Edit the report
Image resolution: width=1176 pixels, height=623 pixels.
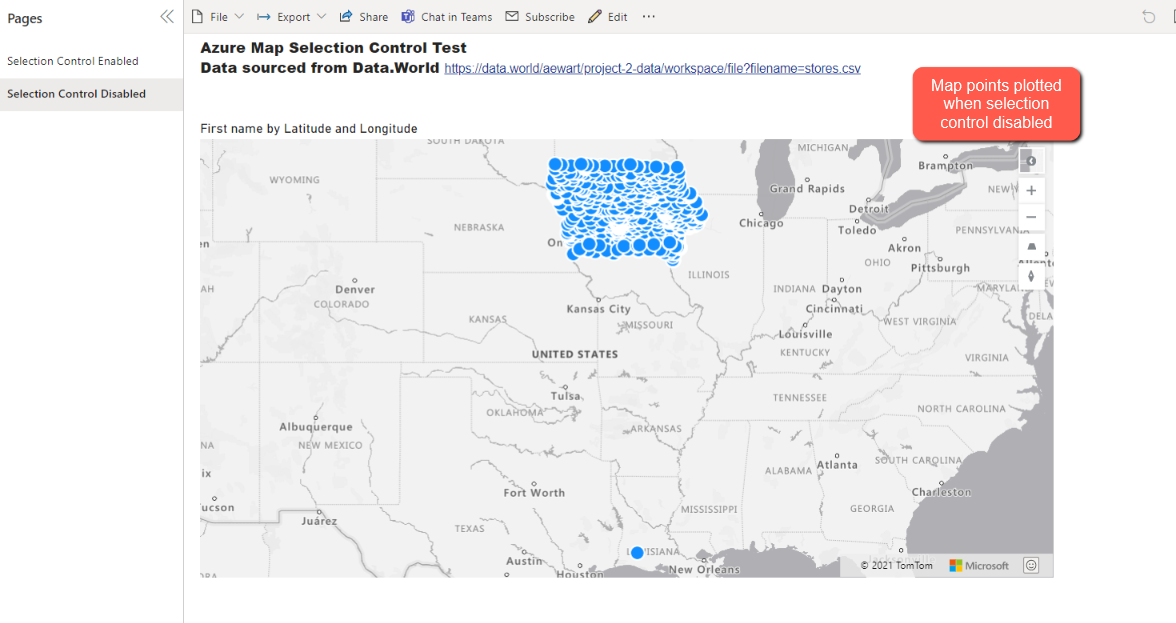coord(608,16)
